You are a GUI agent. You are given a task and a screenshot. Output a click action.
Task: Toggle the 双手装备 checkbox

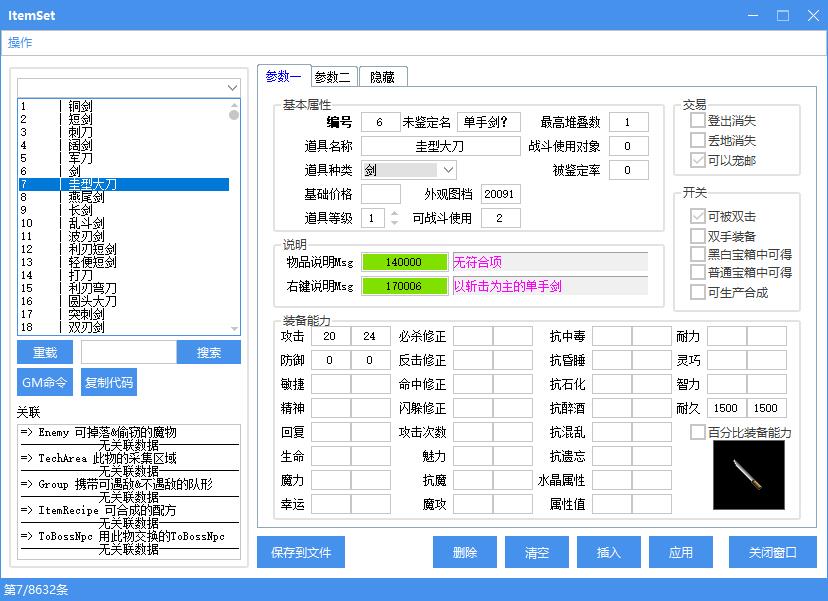(698, 236)
